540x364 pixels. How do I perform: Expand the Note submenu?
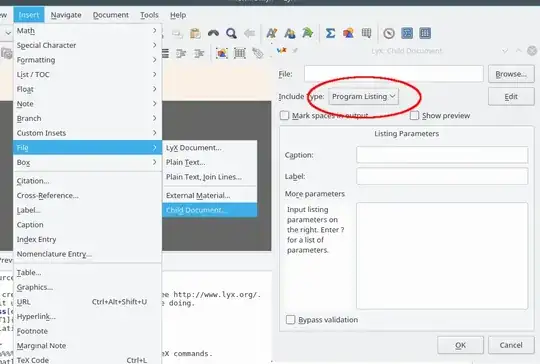click(87, 104)
